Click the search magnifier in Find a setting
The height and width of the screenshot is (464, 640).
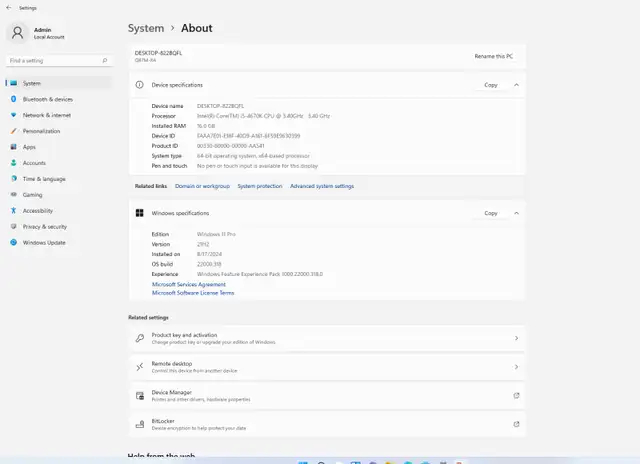(x=105, y=60)
